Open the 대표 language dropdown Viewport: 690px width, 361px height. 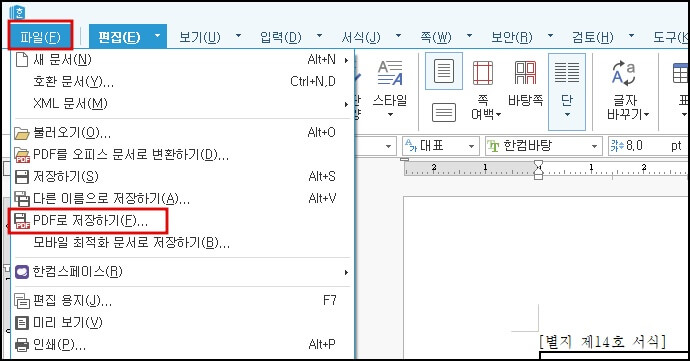pyautogui.click(x=440, y=146)
